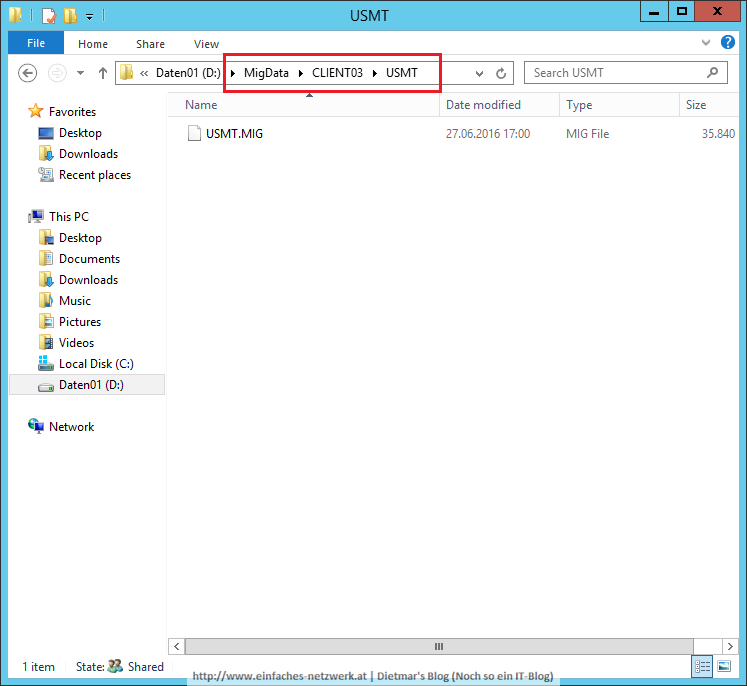The height and width of the screenshot is (686, 747).
Task: Switch to the View ribbon tab
Action: click(206, 44)
